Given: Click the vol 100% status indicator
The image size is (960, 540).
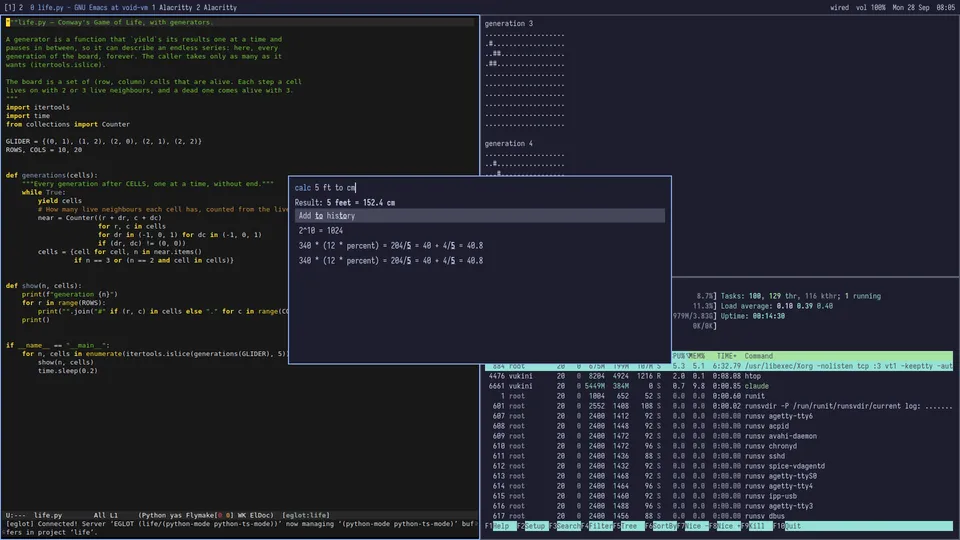Looking at the screenshot, I should tap(870, 7).
